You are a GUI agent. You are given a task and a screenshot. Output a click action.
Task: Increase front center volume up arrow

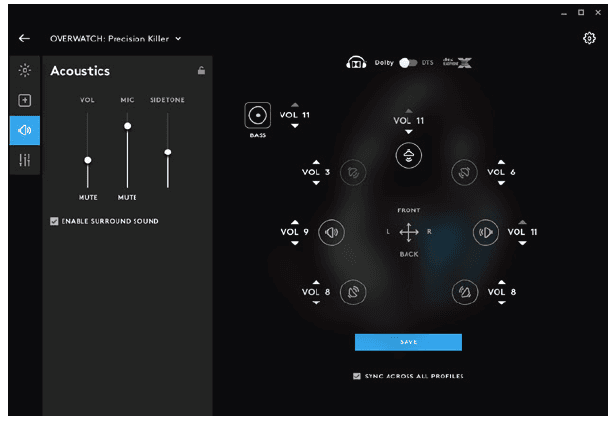[x=409, y=111]
